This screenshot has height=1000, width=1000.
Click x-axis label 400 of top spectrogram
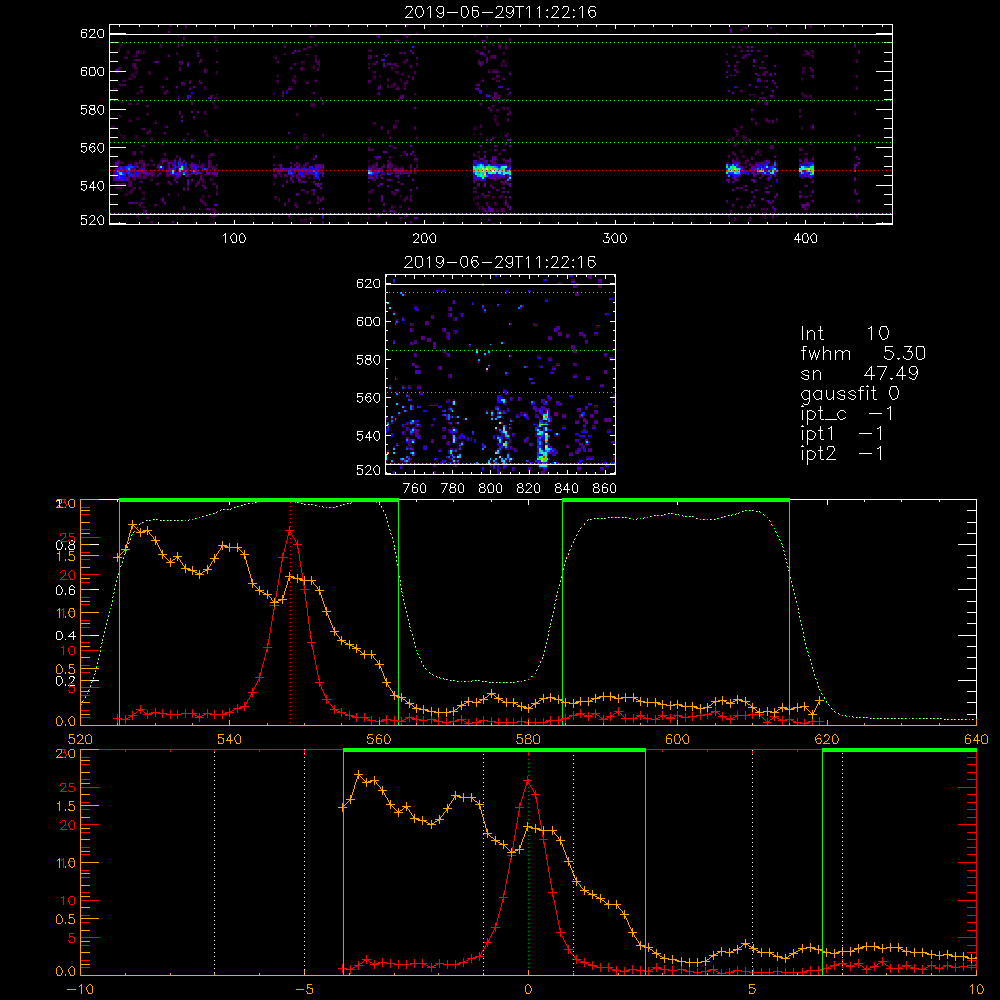[x=805, y=239]
